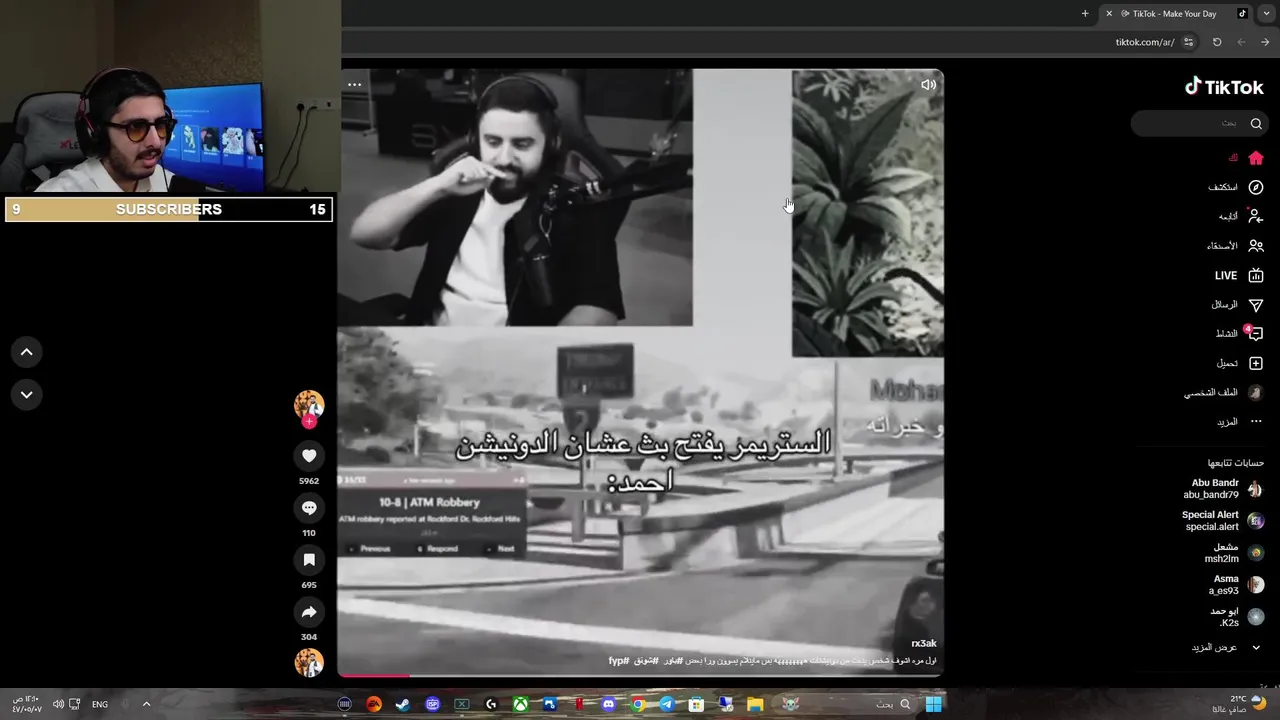
Task: Go to next video with down chevron
Action: click(27, 395)
